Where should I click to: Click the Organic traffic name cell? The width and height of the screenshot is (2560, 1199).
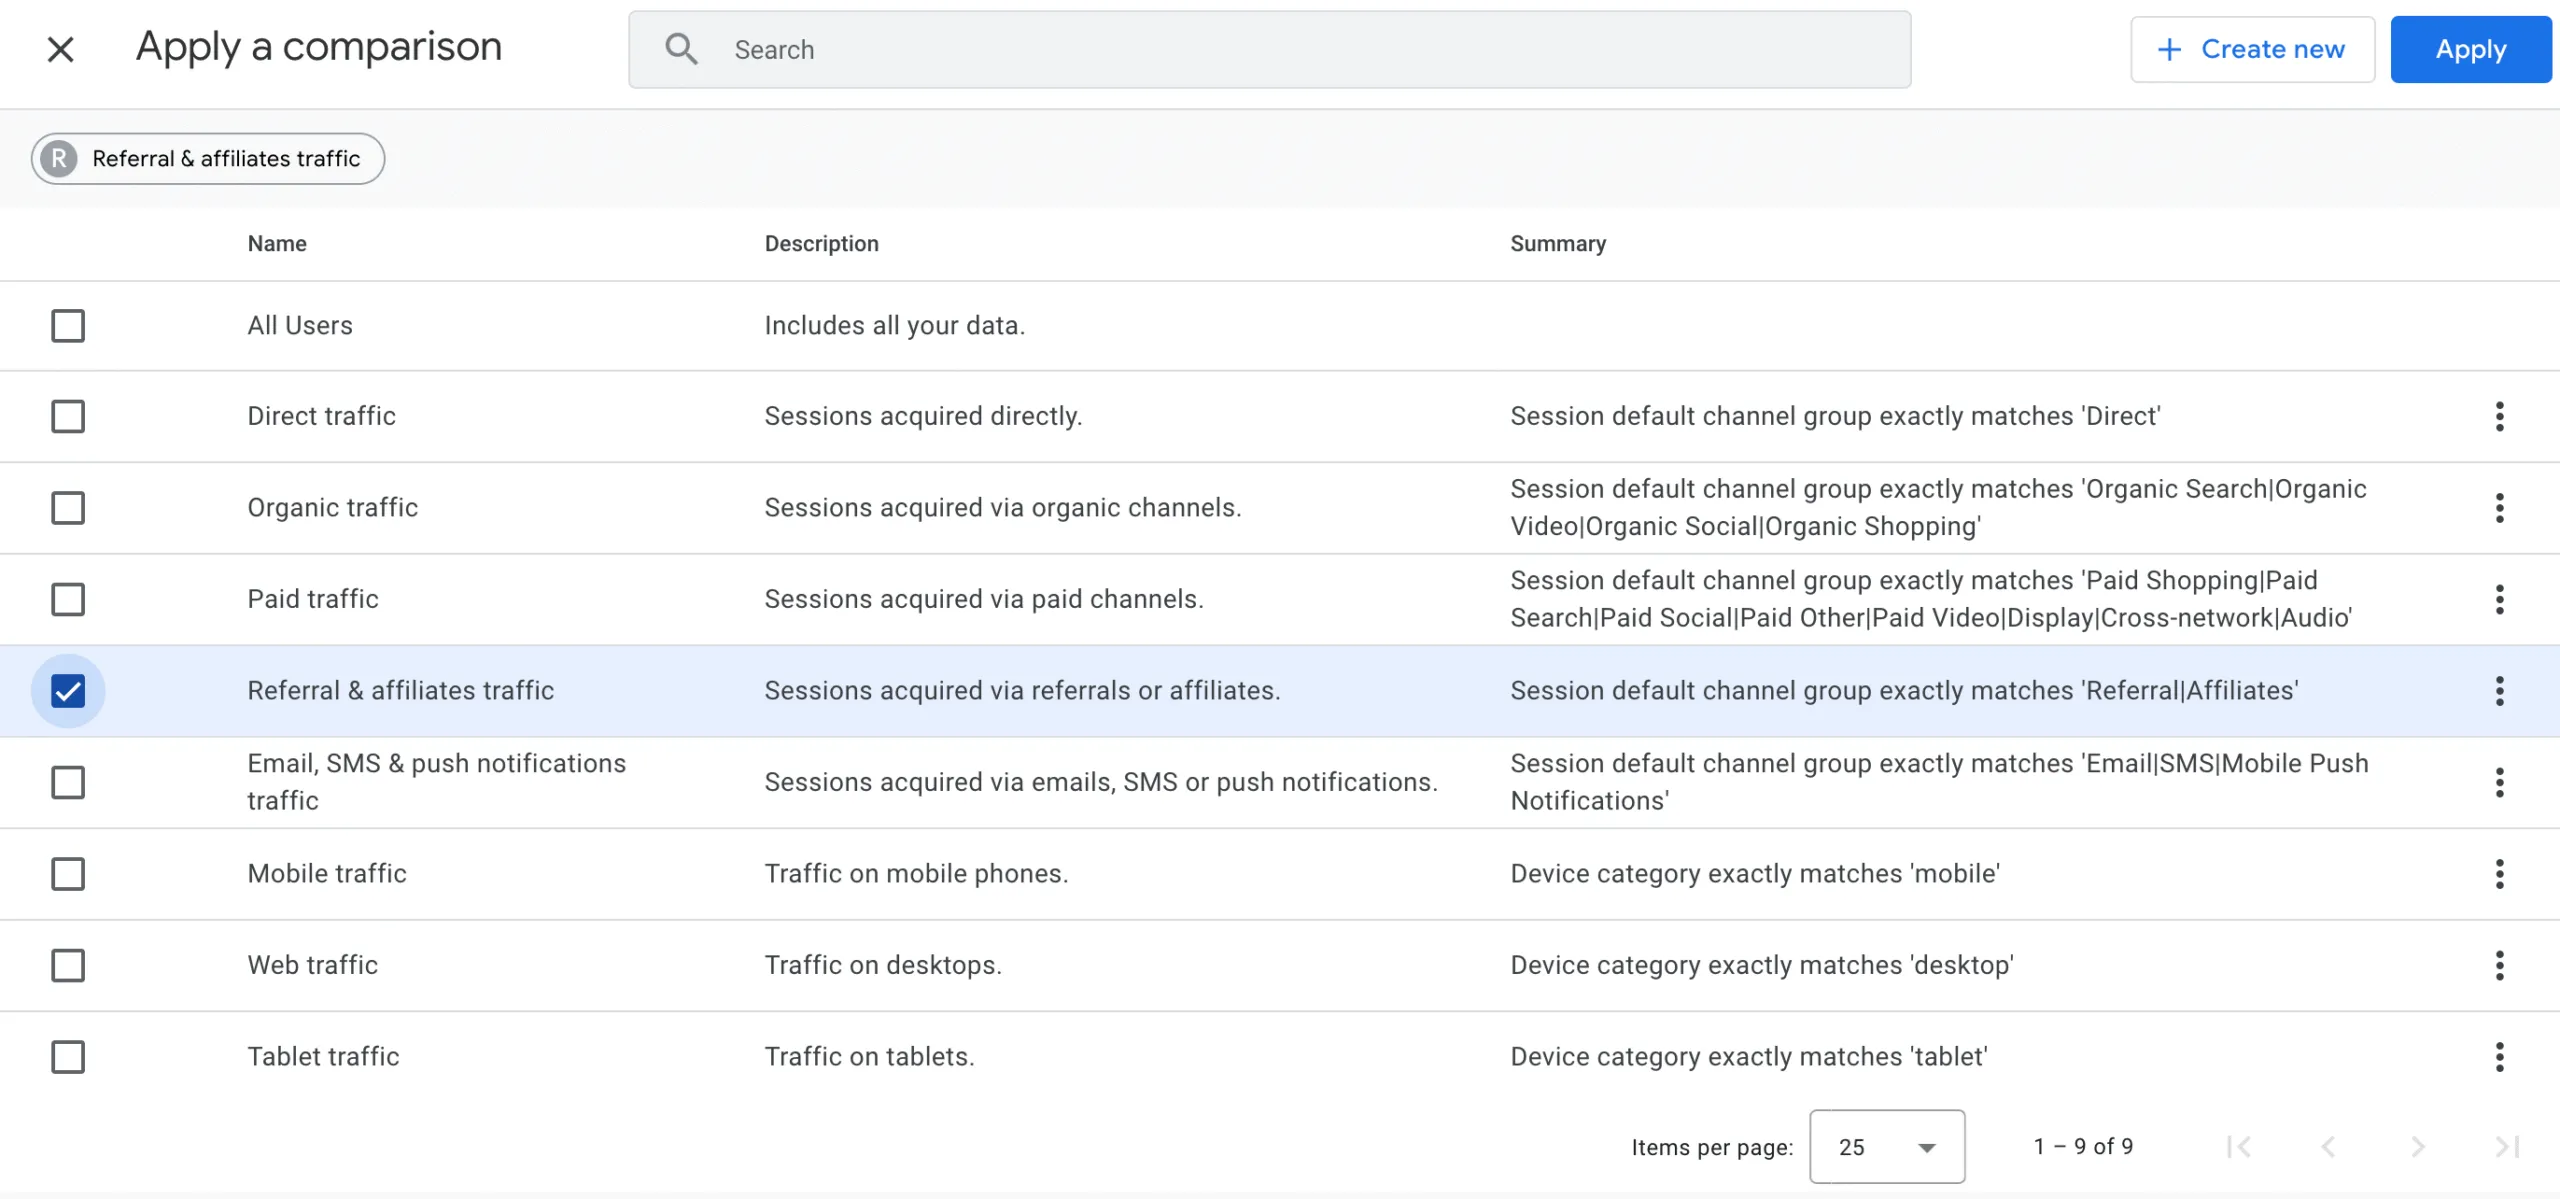tap(332, 508)
